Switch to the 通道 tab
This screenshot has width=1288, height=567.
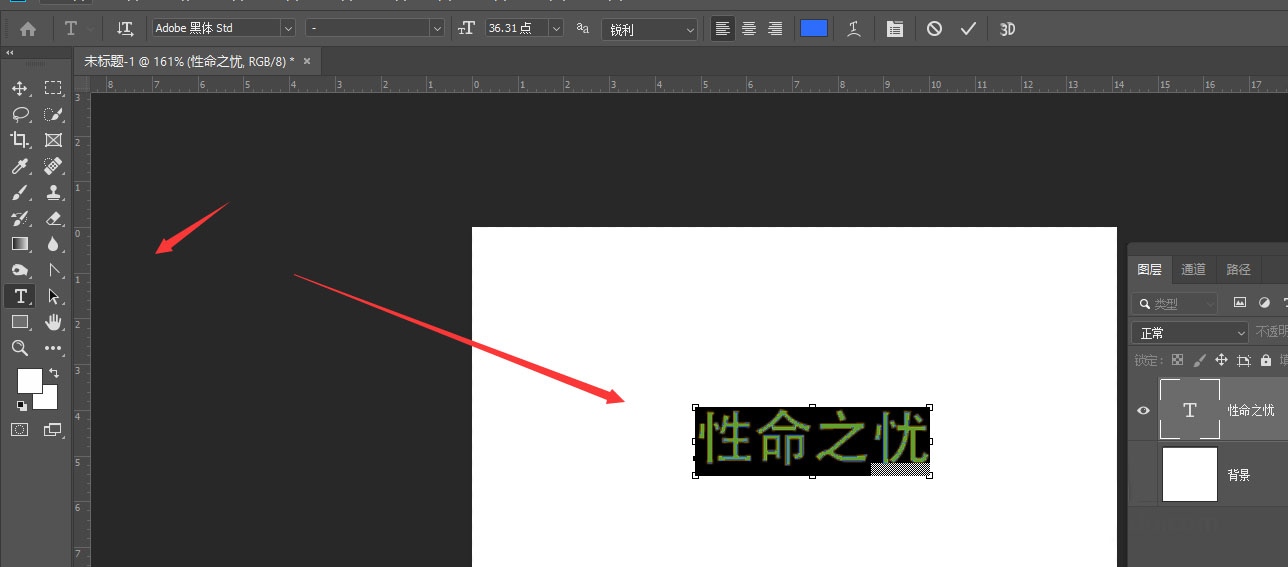(1193, 269)
